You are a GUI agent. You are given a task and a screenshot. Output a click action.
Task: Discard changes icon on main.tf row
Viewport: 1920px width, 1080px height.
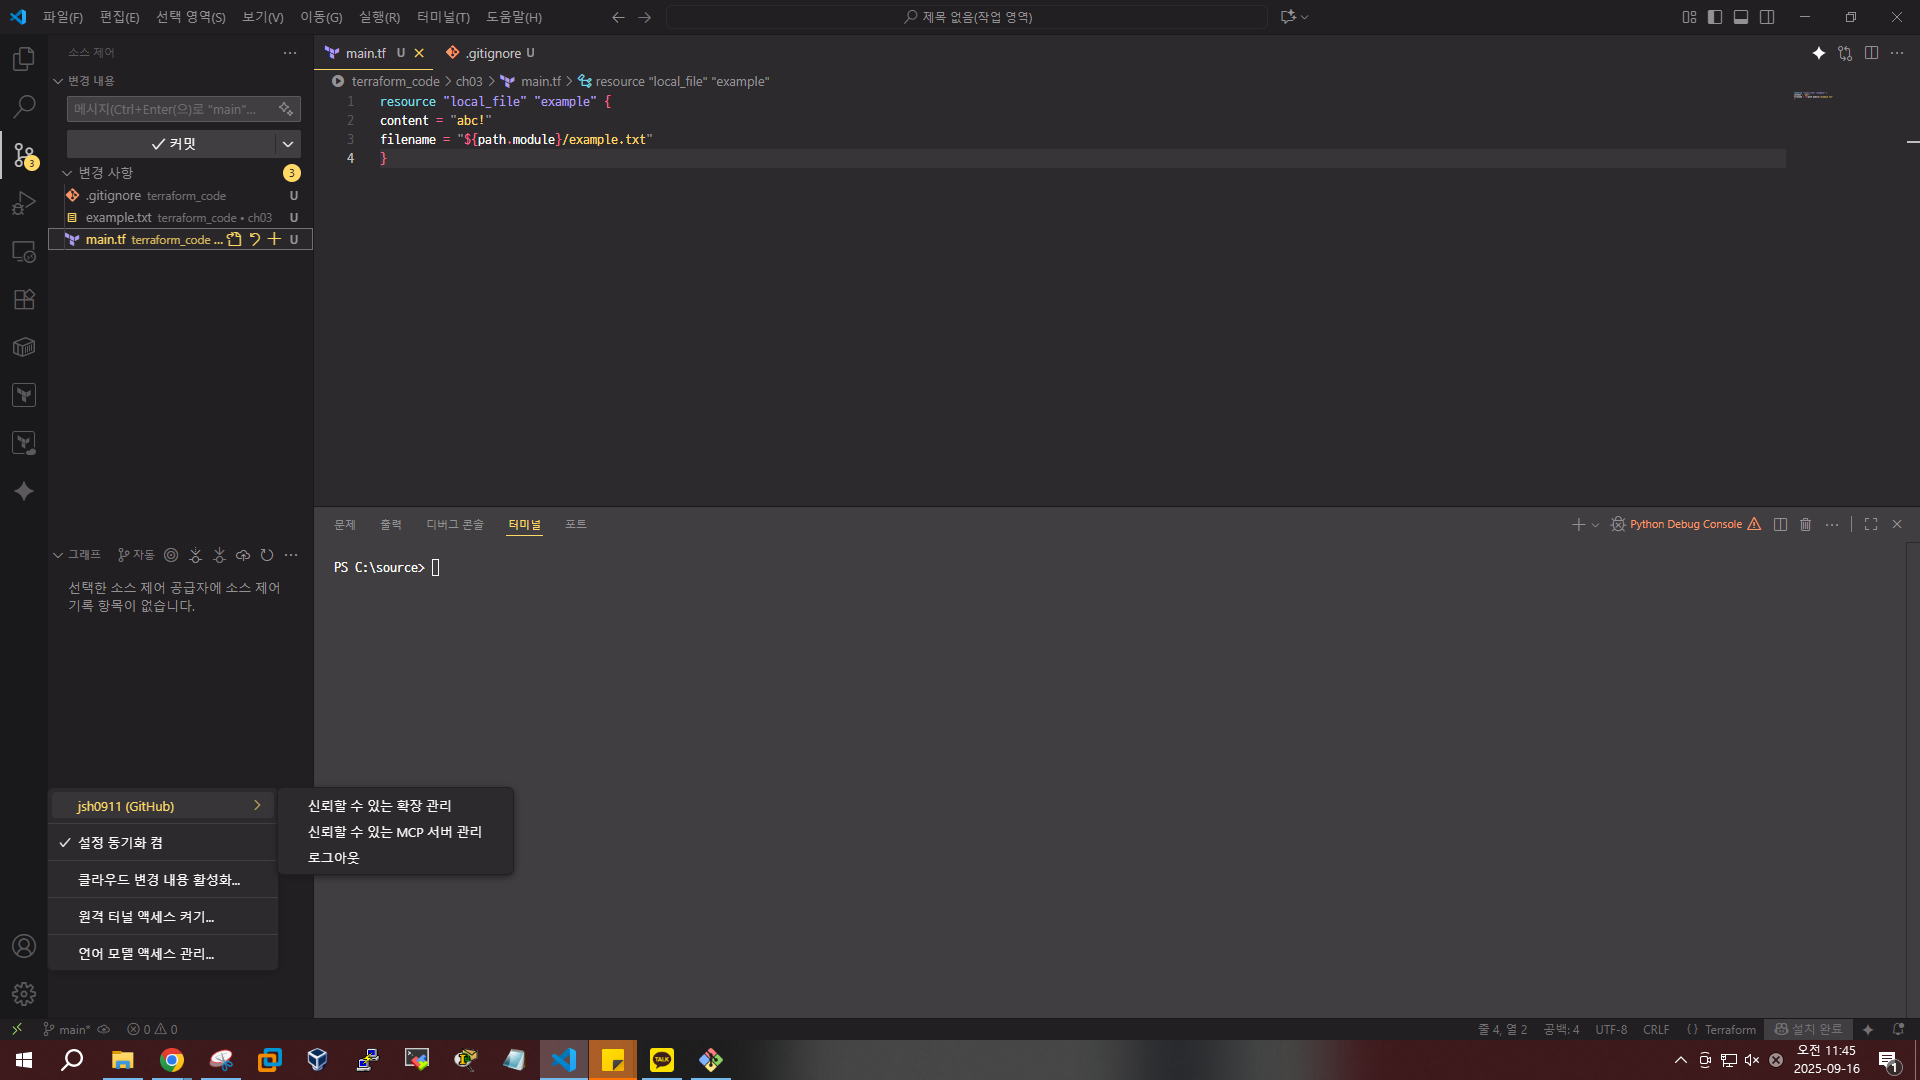pyautogui.click(x=255, y=239)
